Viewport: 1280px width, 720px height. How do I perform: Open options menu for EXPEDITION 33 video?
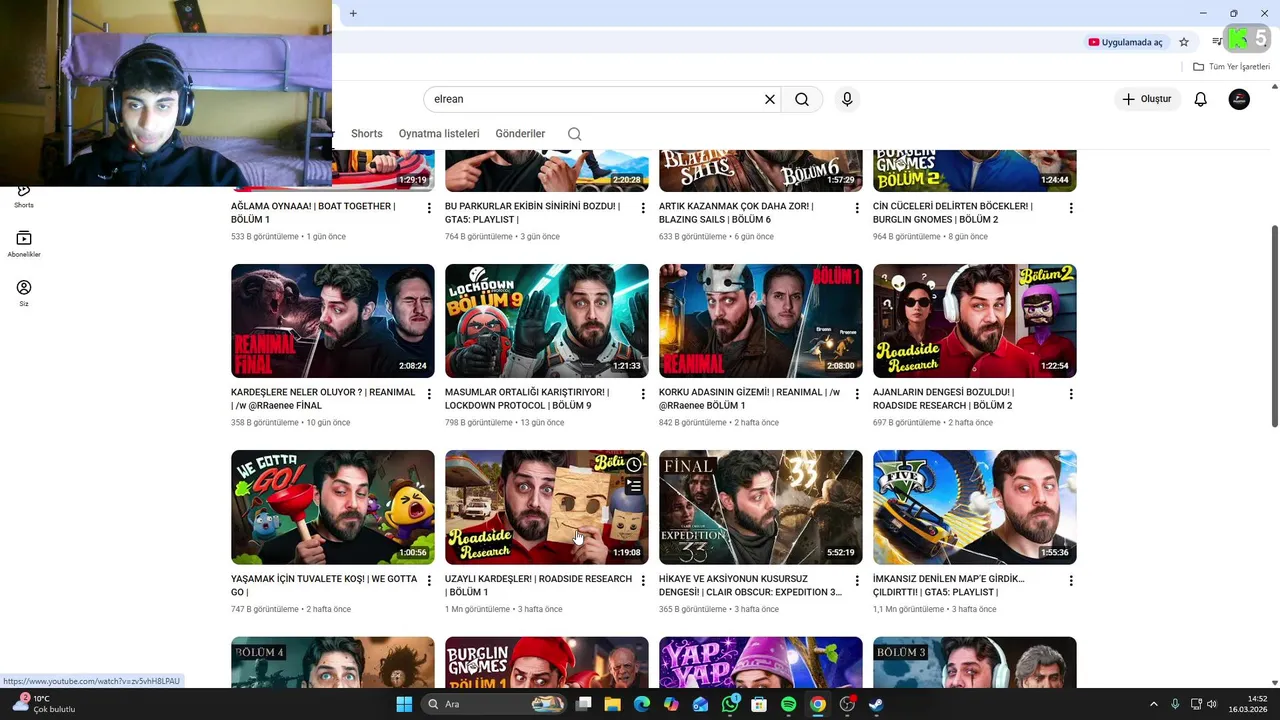coord(857,580)
